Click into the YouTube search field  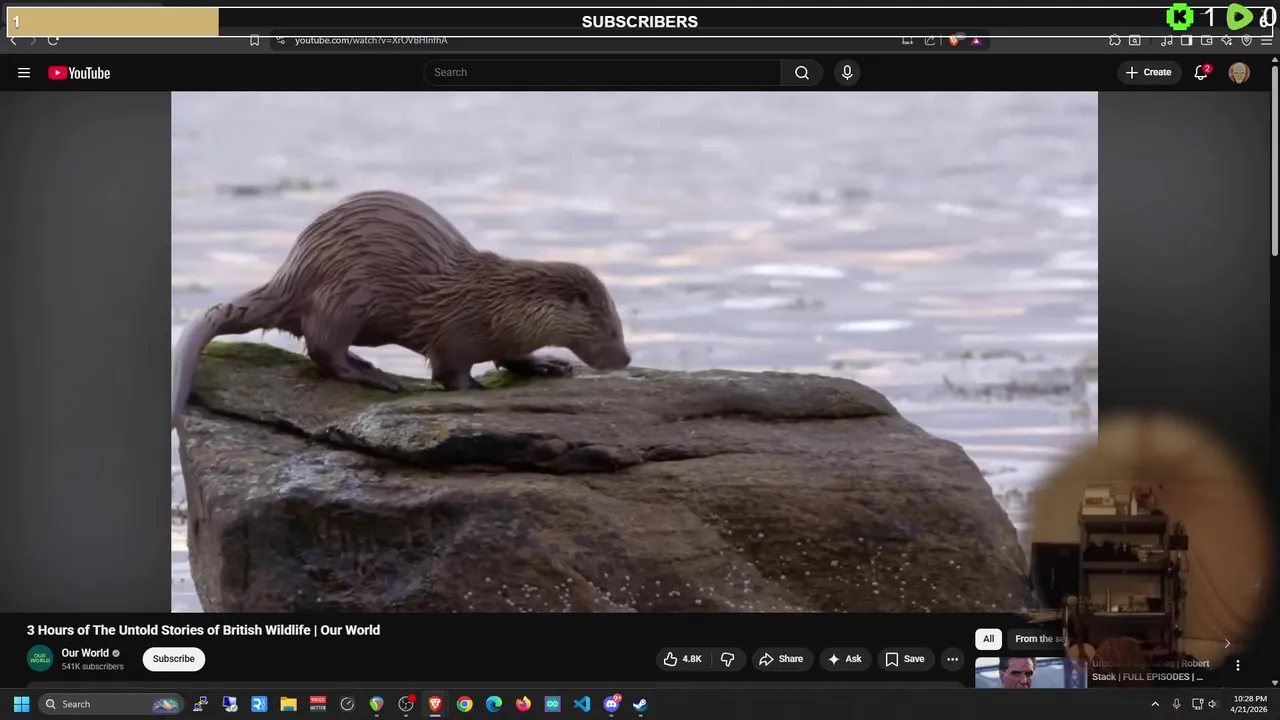600,73
